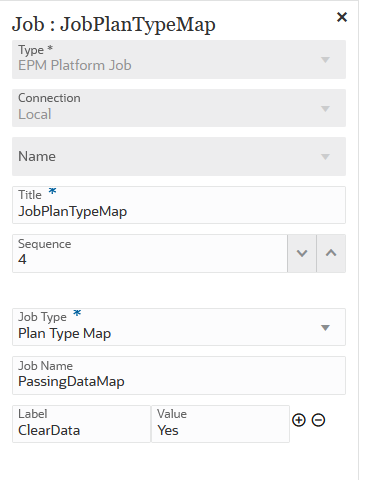Add a new Label/Value parameter row
The image size is (370, 480).
pyautogui.click(x=299, y=420)
